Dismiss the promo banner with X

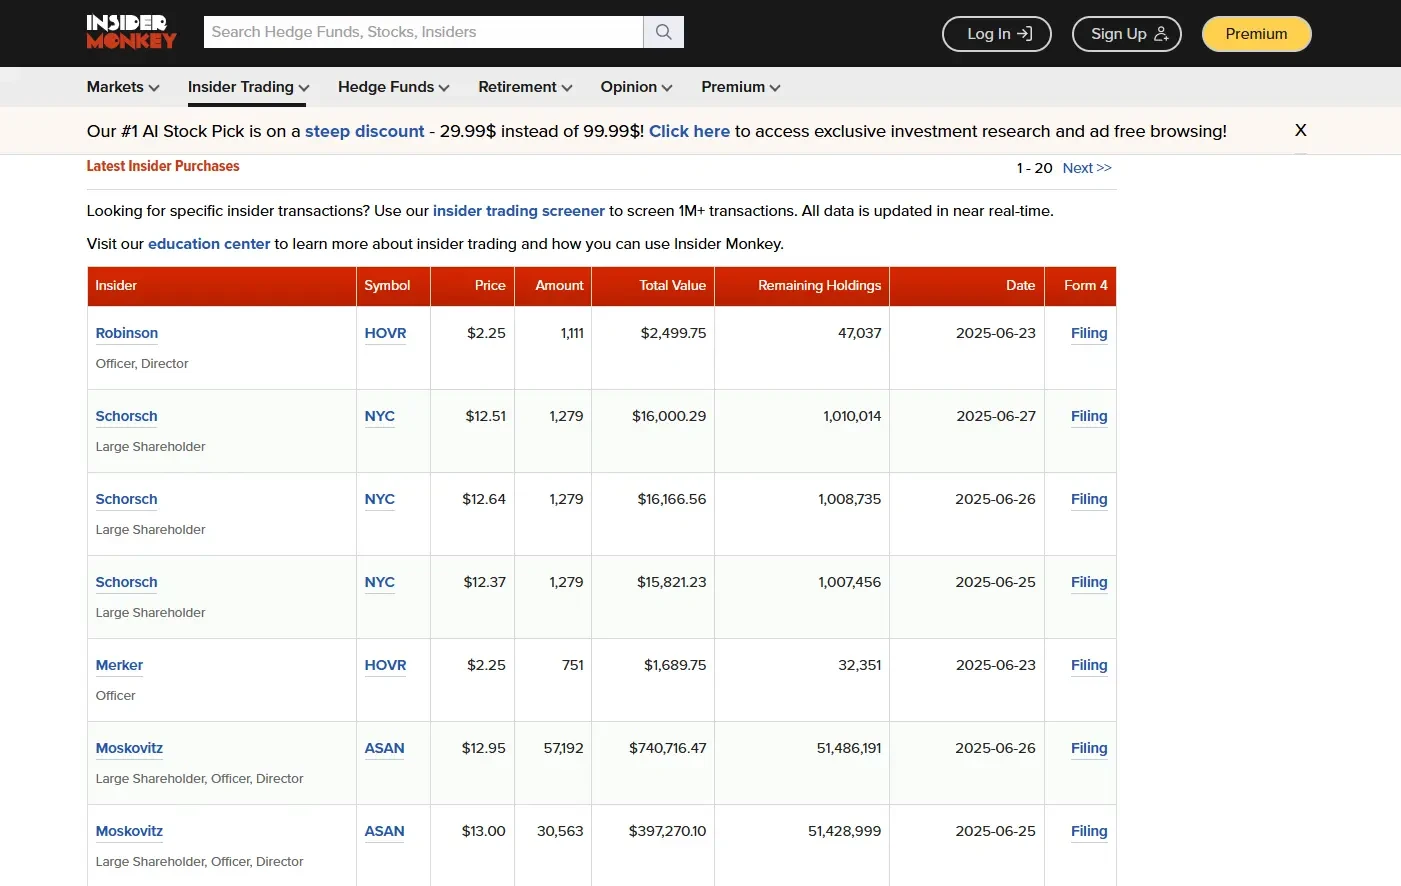pos(1300,130)
